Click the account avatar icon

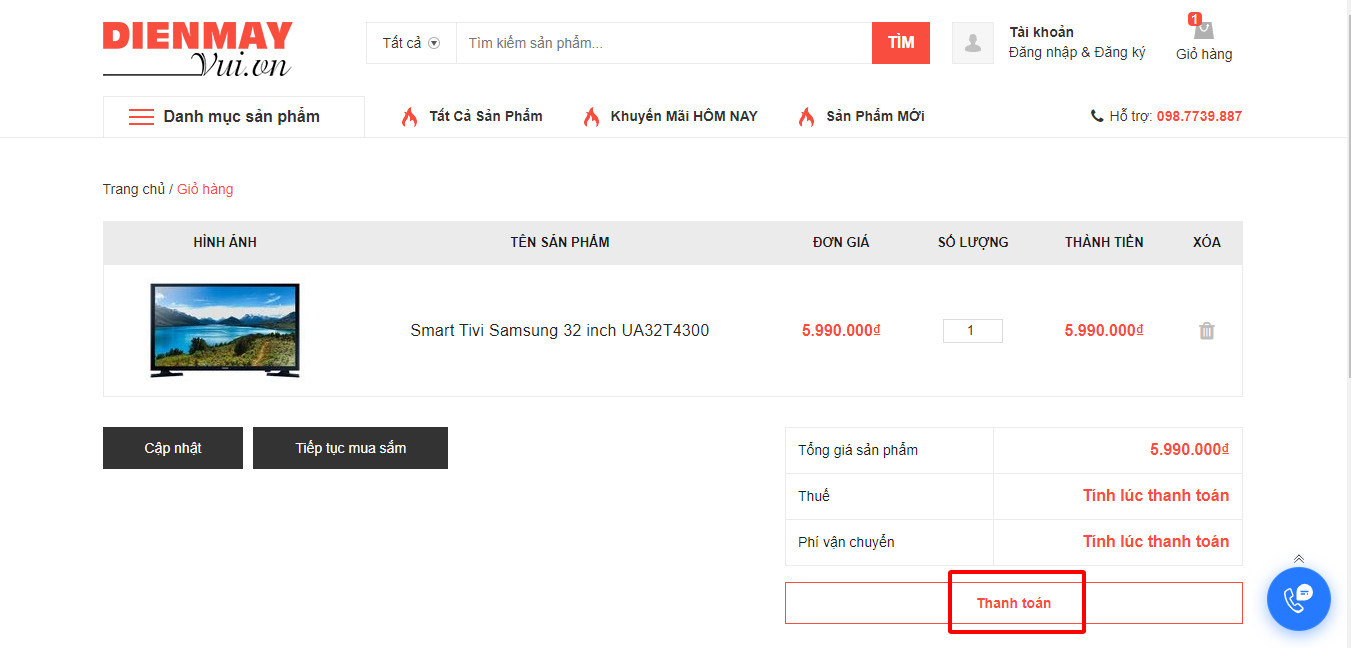972,43
